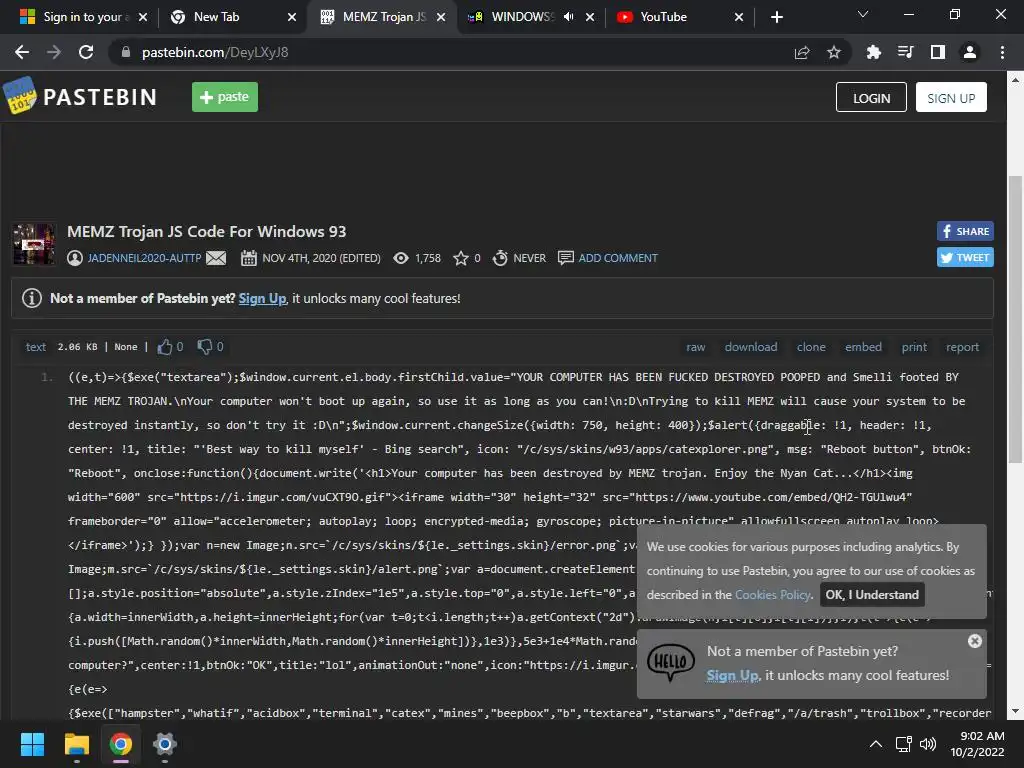Go back to the previous page
The width and height of the screenshot is (1024, 768).
(22, 52)
